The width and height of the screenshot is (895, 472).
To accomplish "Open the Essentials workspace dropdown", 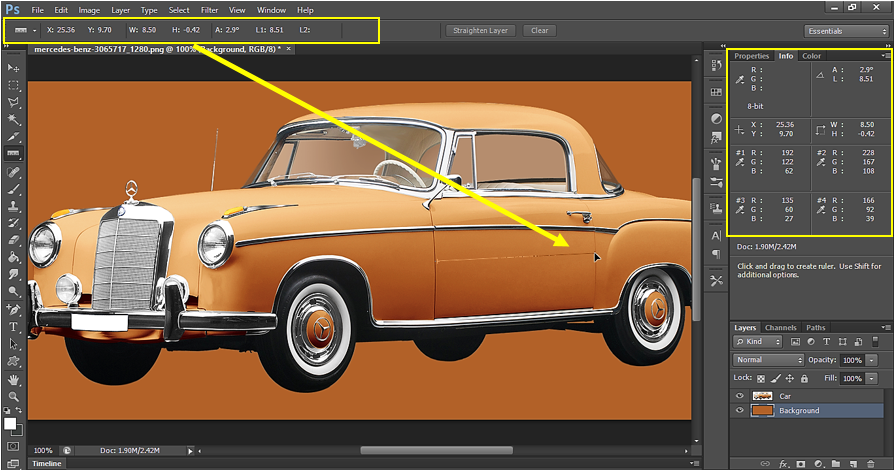I will click(x=846, y=31).
